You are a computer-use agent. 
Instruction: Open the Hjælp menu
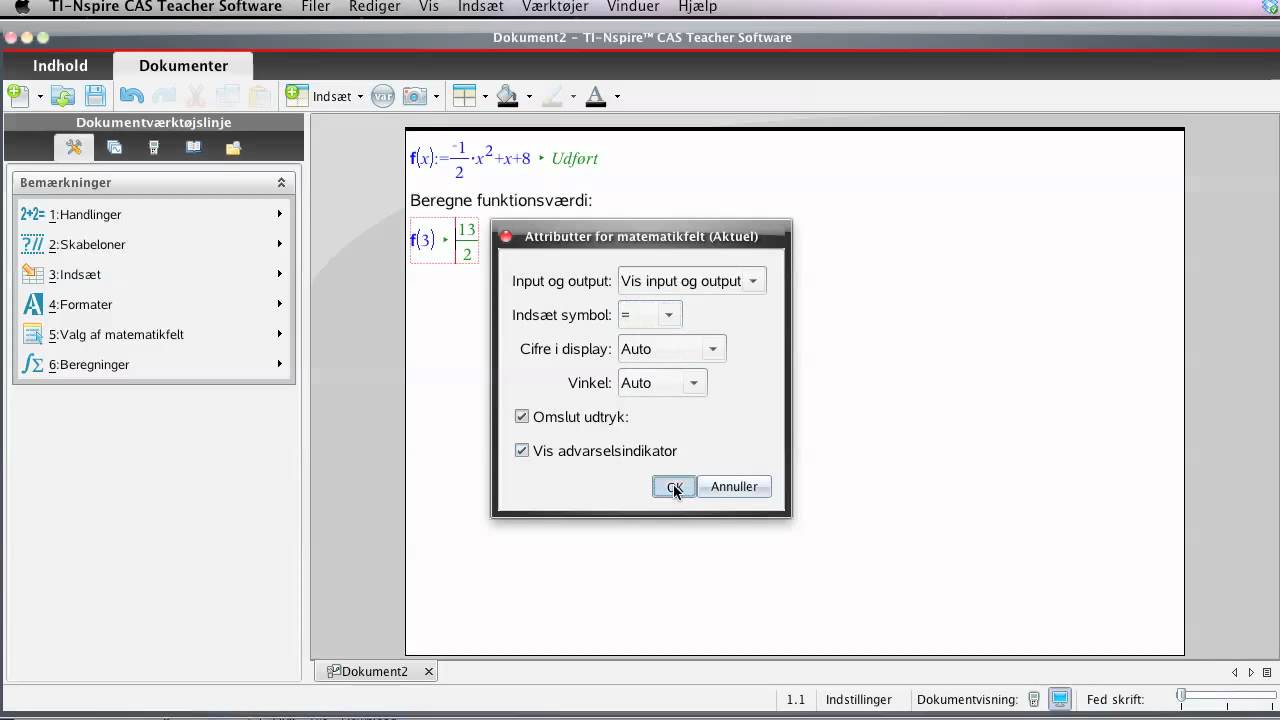pos(698,6)
